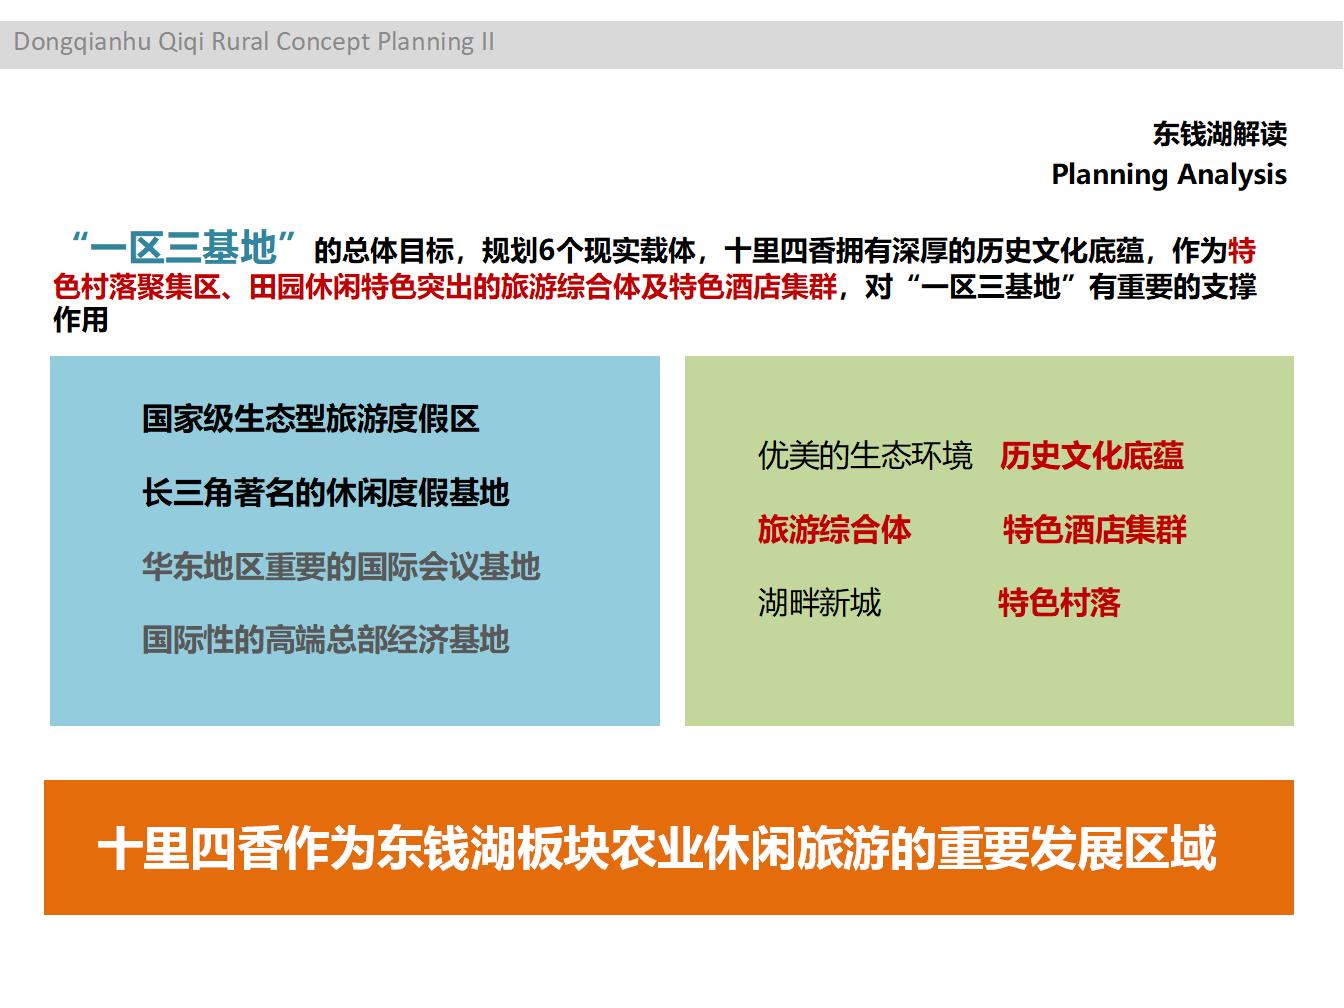Click the red label '历史文化底蕴' in the green box
The height and width of the screenshot is (1008, 1344).
1091,456
